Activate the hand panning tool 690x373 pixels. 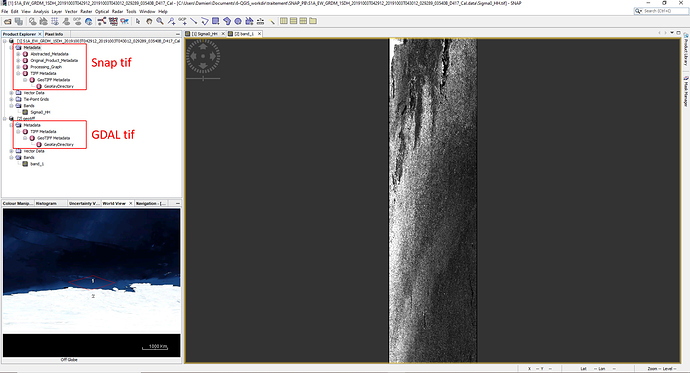click(x=149, y=21)
